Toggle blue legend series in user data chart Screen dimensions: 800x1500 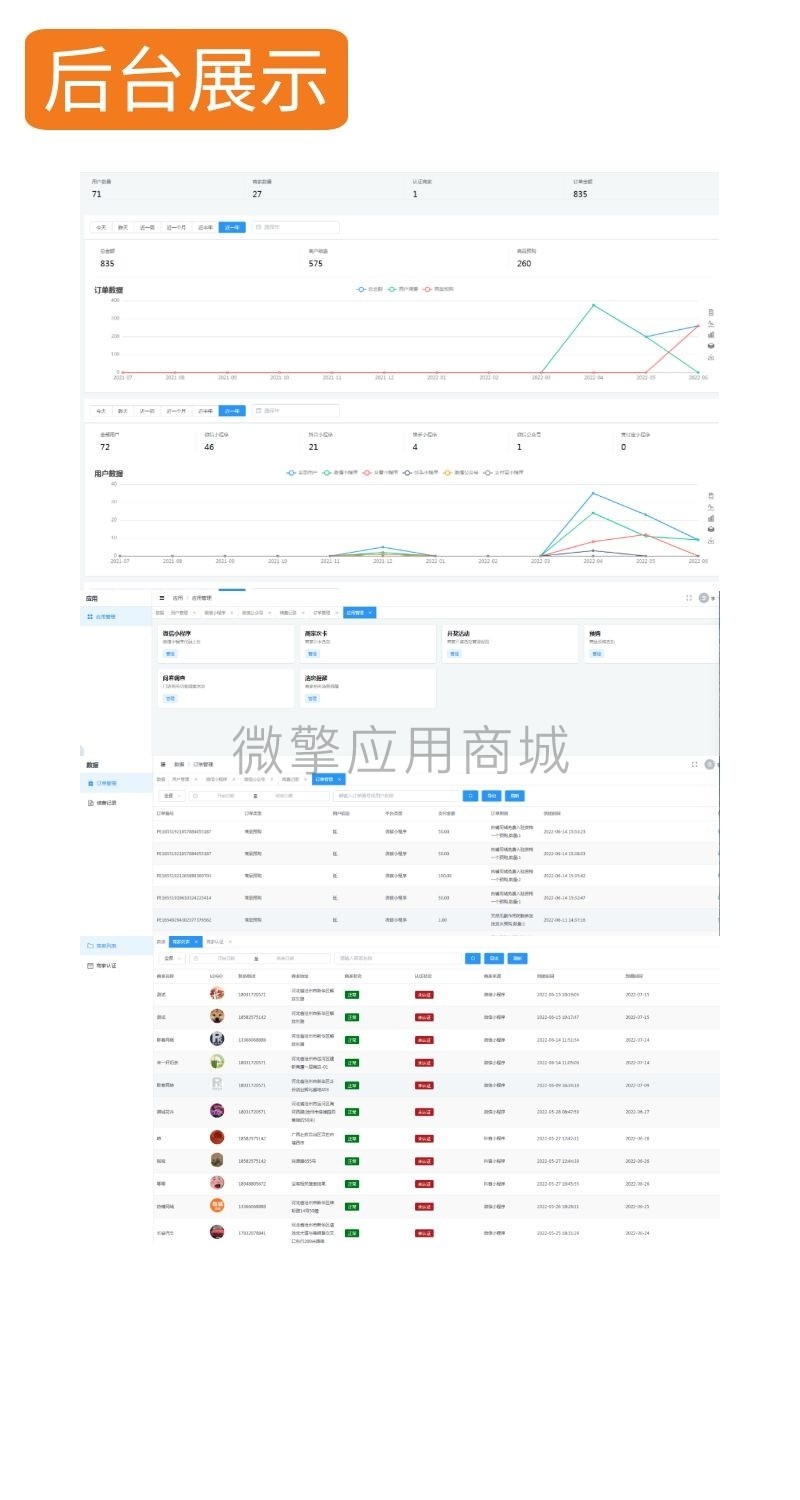pos(302,472)
